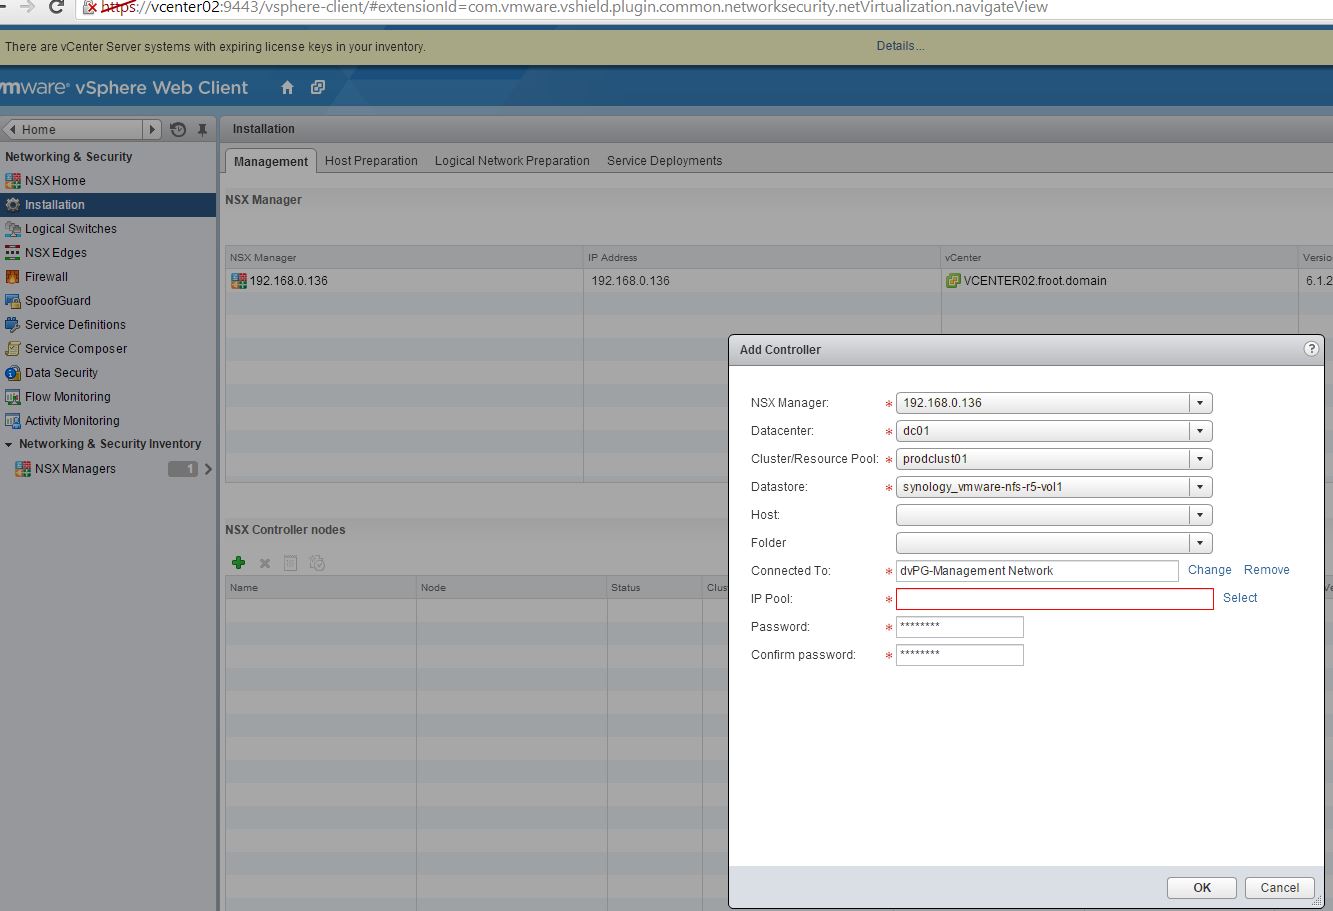Open the NSX Manager dropdown
Screen dimensions: 1333x911
[1199, 402]
